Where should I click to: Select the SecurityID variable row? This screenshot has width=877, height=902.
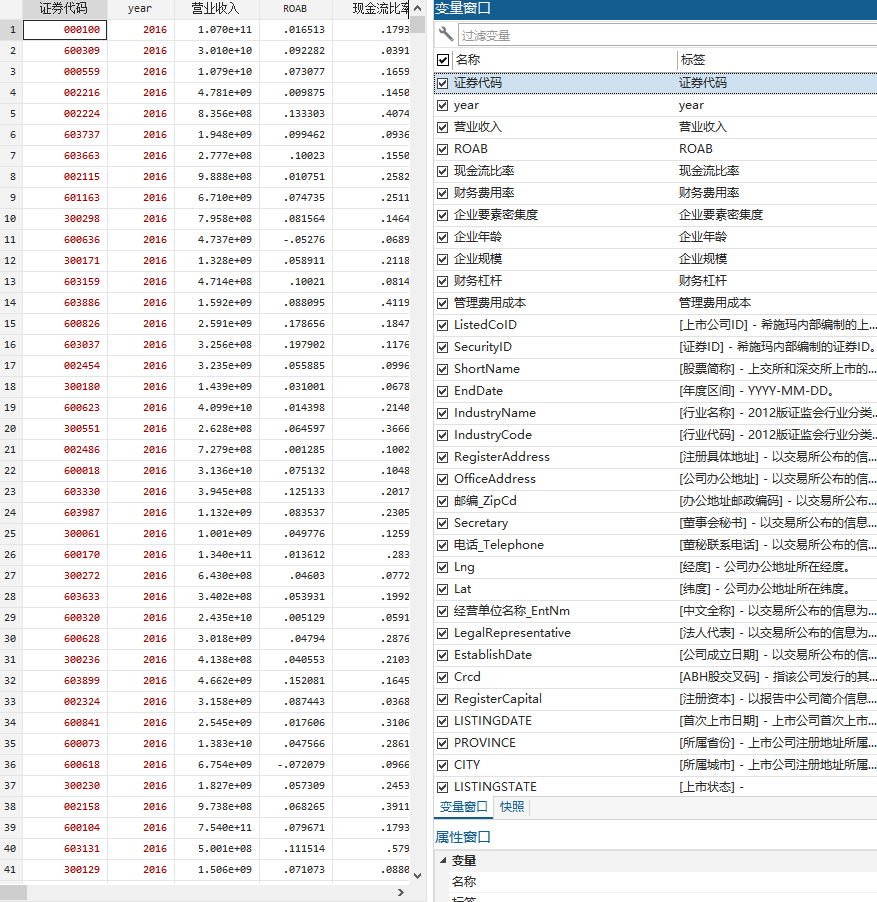483,347
